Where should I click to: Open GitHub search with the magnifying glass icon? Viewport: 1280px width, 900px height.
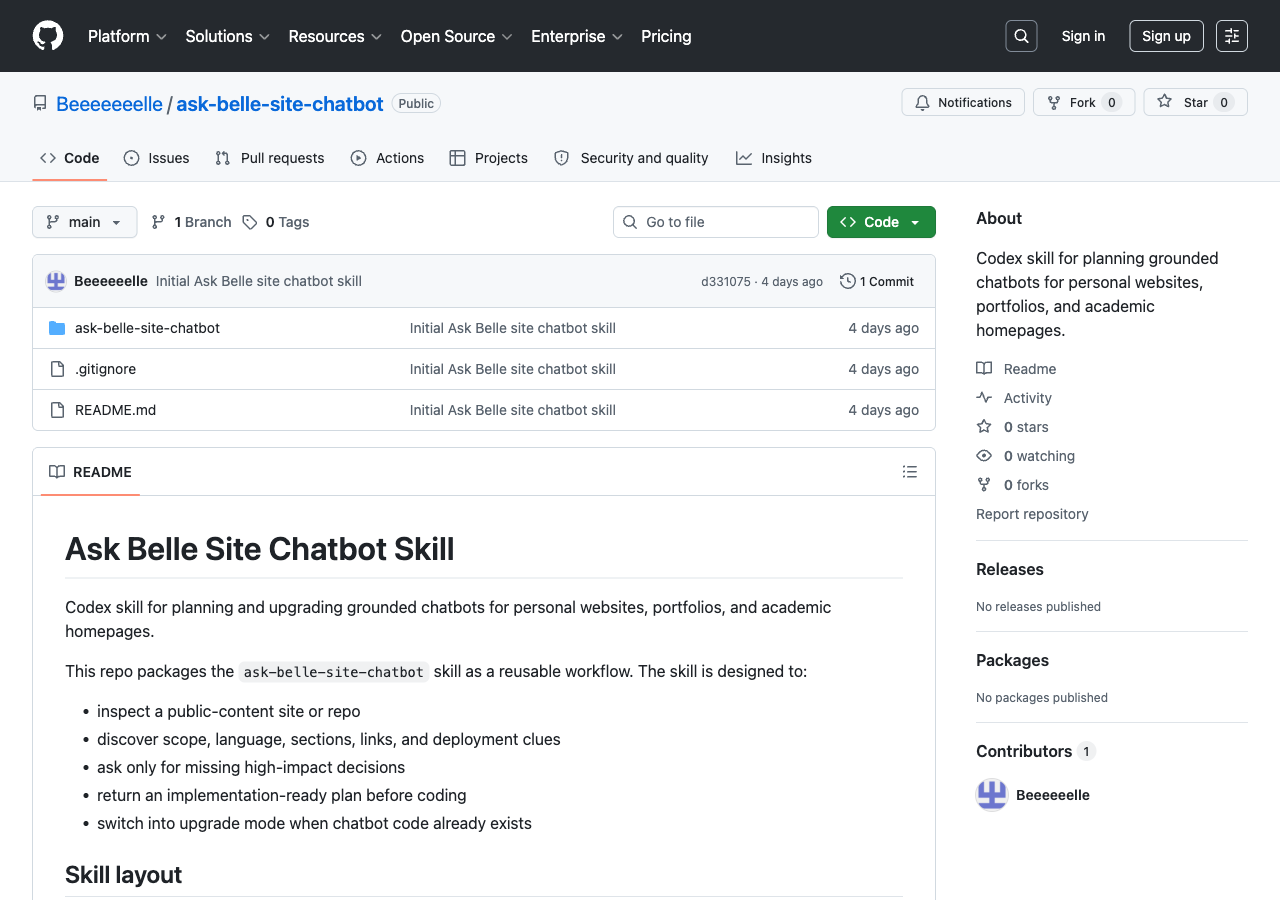1021,36
